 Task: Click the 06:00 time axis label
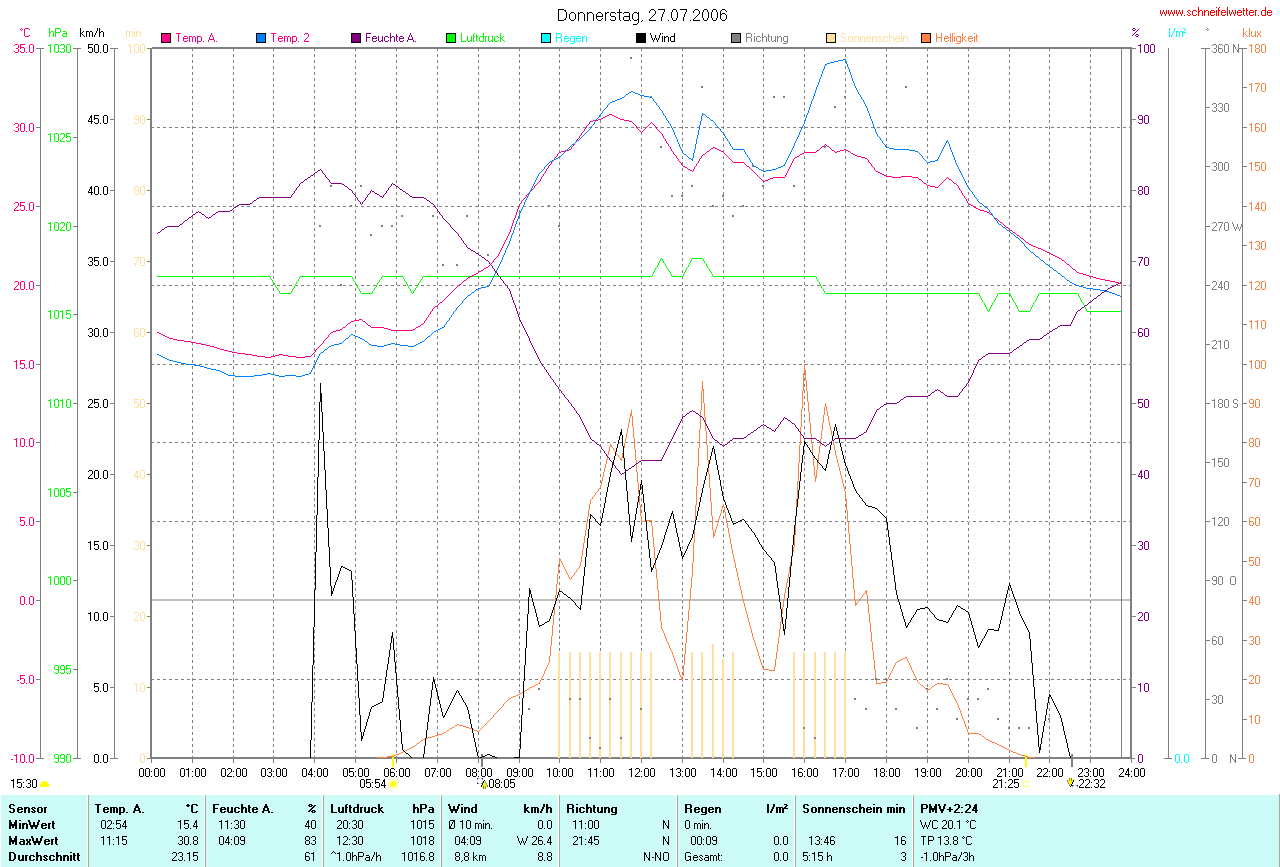click(x=396, y=772)
